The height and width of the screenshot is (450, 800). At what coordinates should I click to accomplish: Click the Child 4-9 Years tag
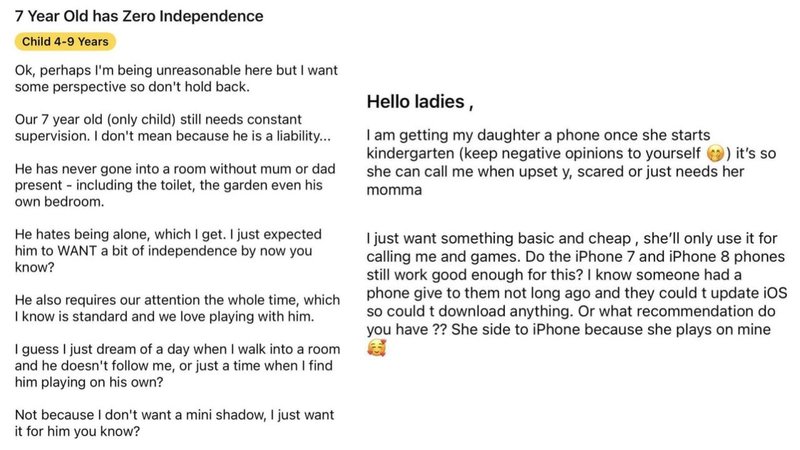point(65,41)
